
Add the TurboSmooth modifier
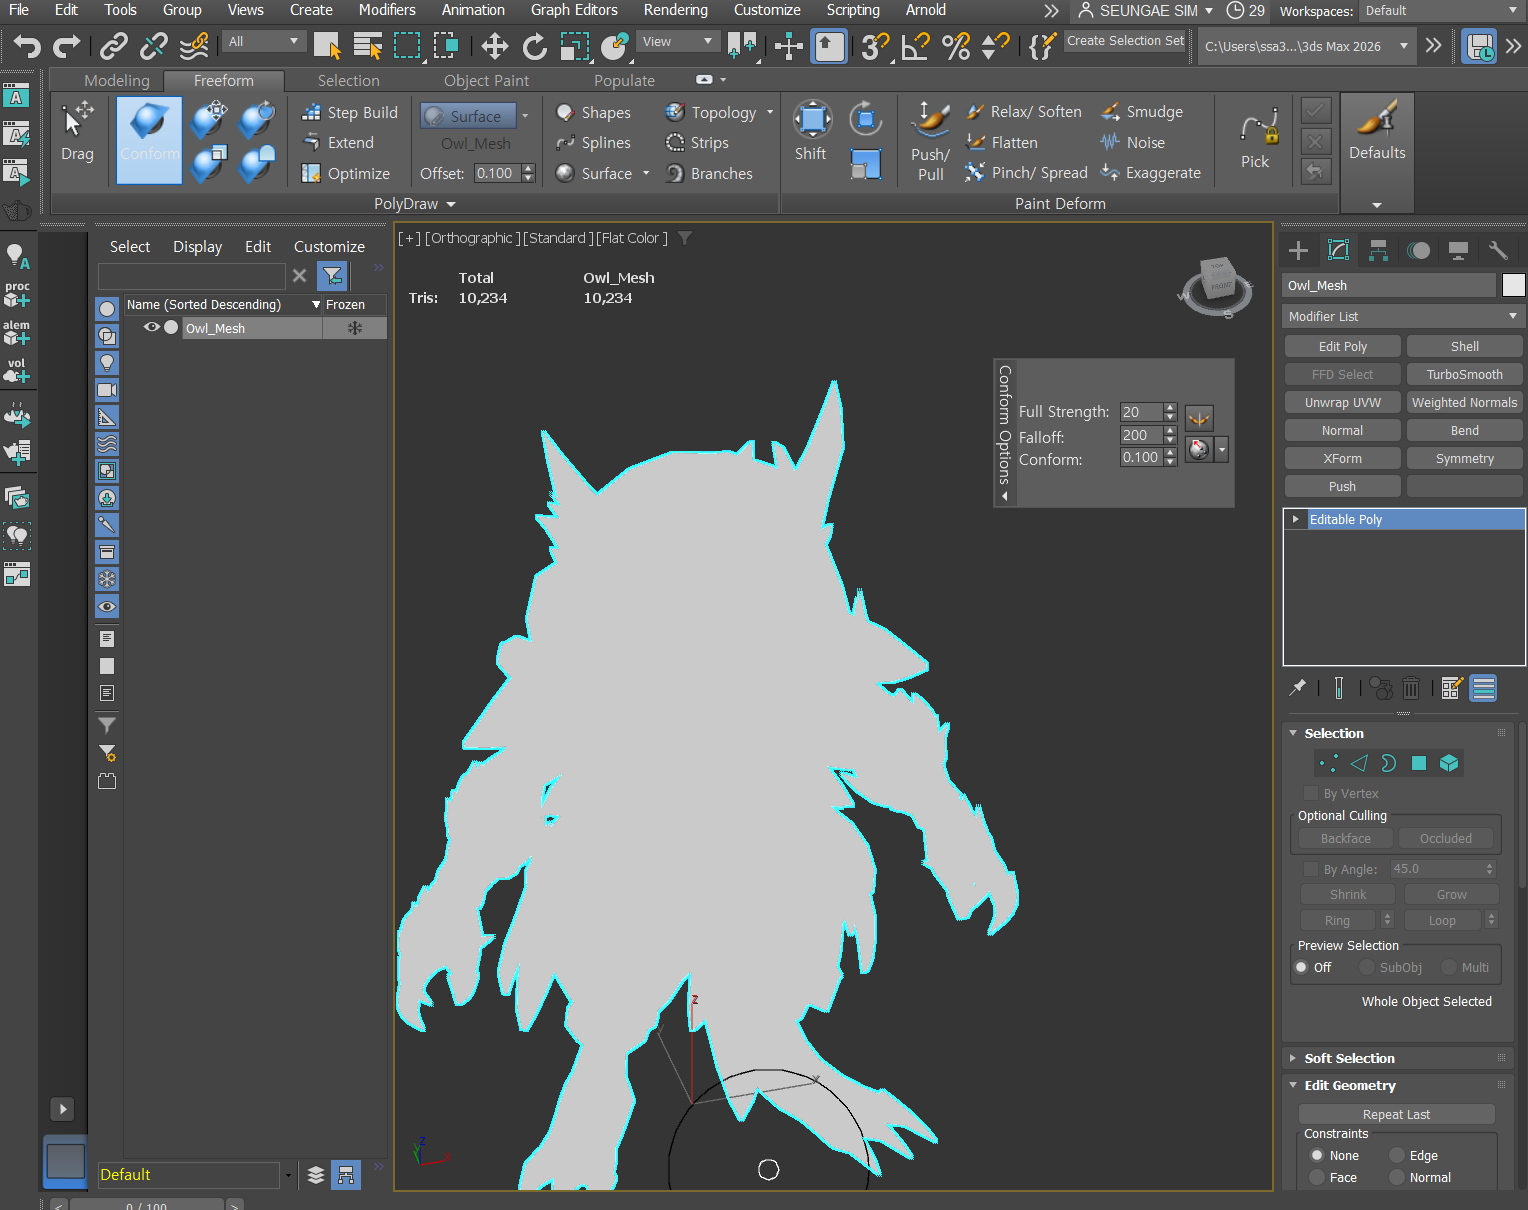coord(1464,375)
